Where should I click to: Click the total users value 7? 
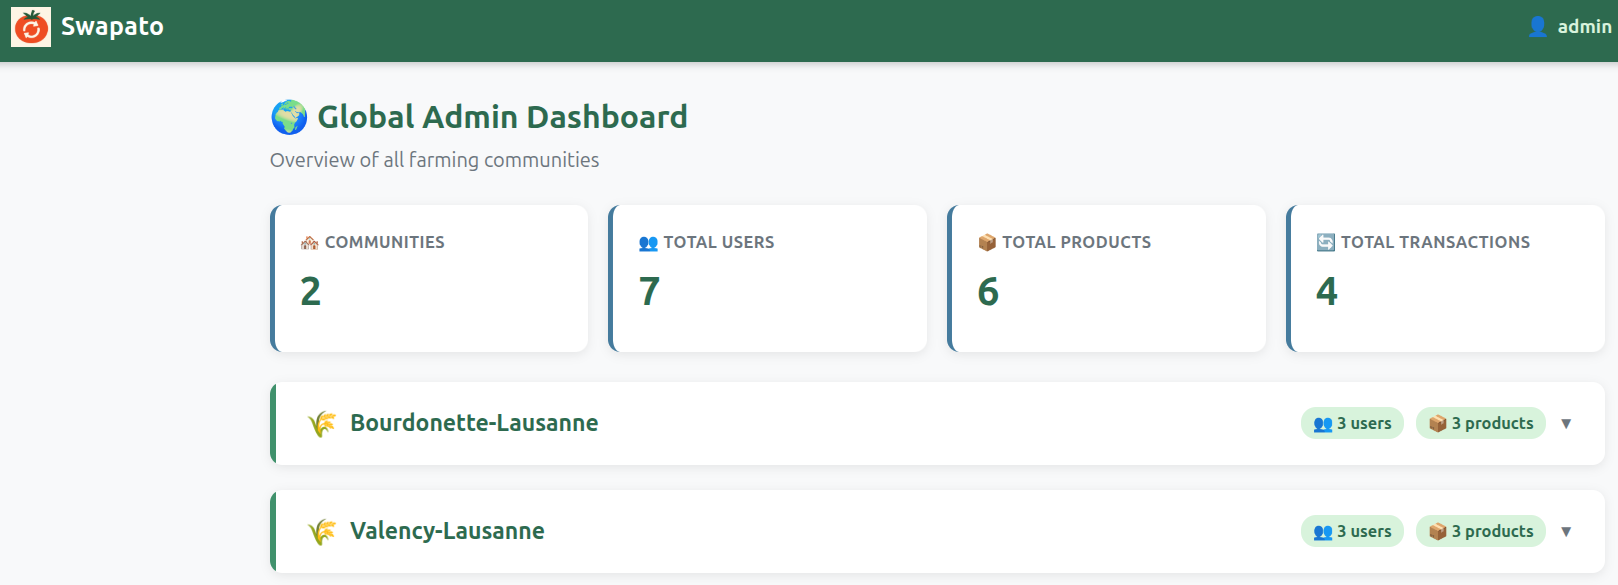[650, 291]
